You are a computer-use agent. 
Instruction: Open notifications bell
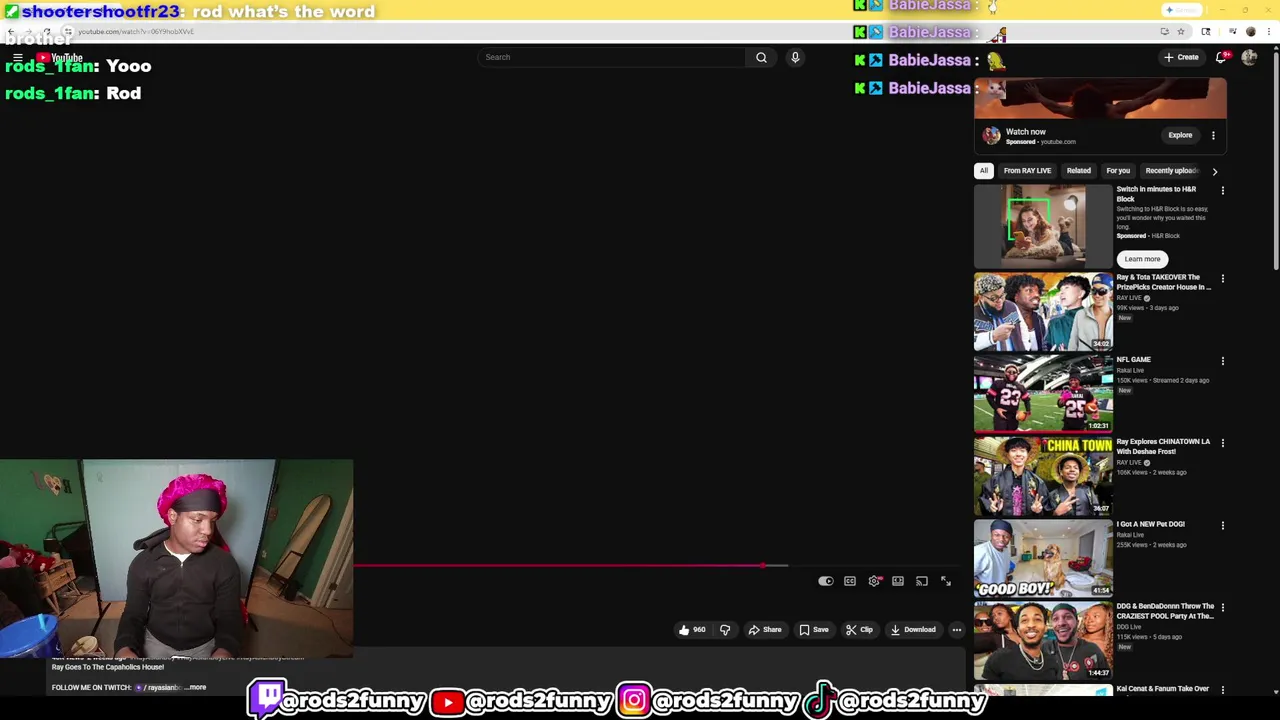(1221, 57)
